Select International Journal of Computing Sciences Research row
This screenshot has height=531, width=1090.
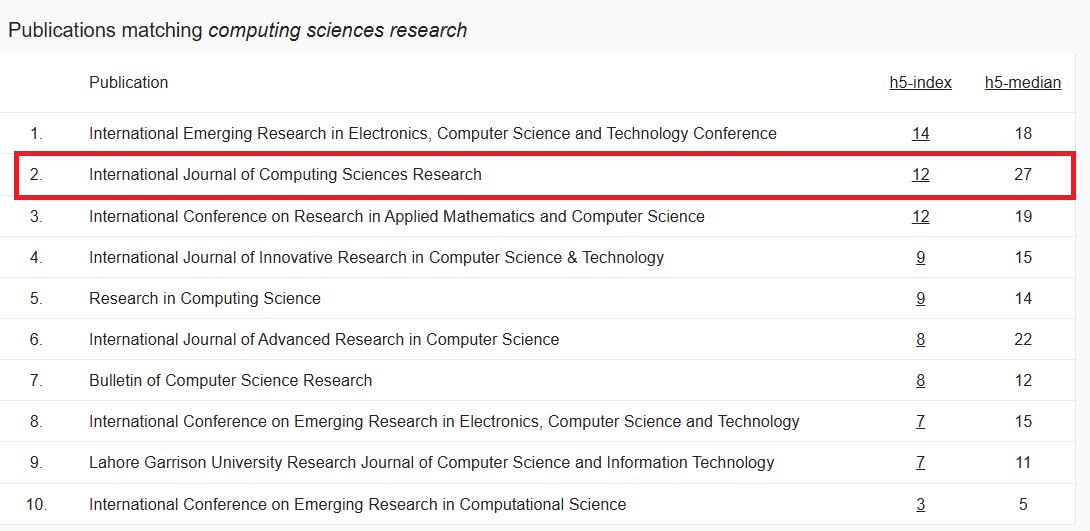pyautogui.click(x=545, y=174)
